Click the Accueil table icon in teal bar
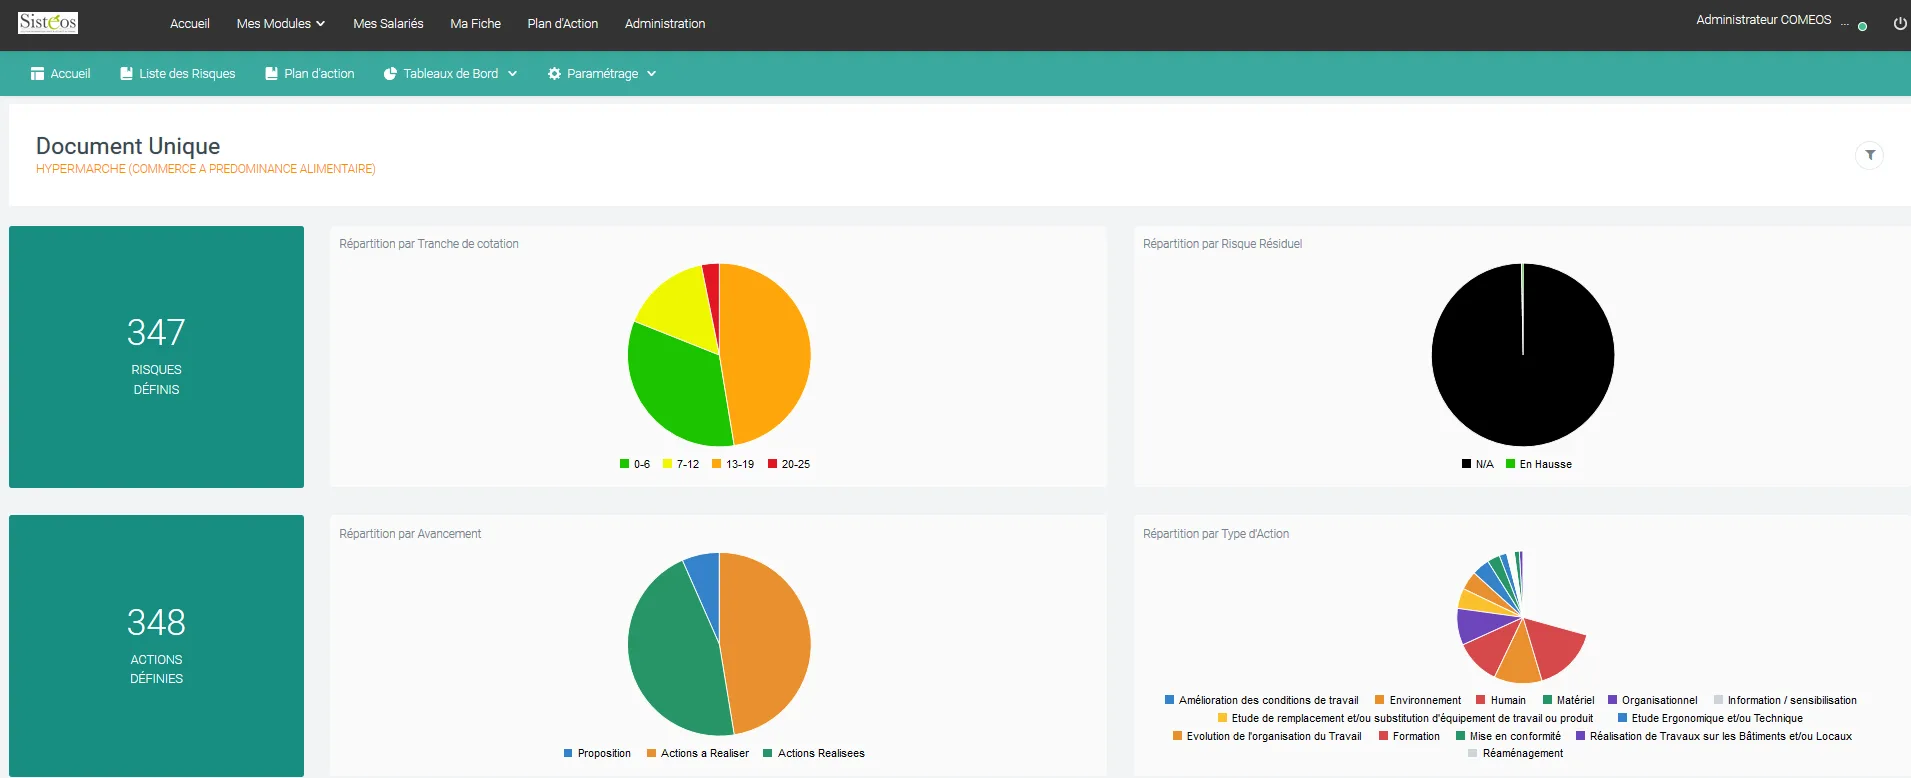Screen dimensions: 1911x778 point(37,74)
